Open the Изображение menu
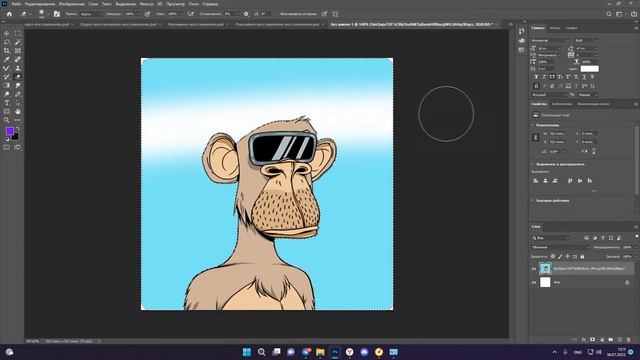The width and height of the screenshot is (640, 360). [x=71, y=4]
